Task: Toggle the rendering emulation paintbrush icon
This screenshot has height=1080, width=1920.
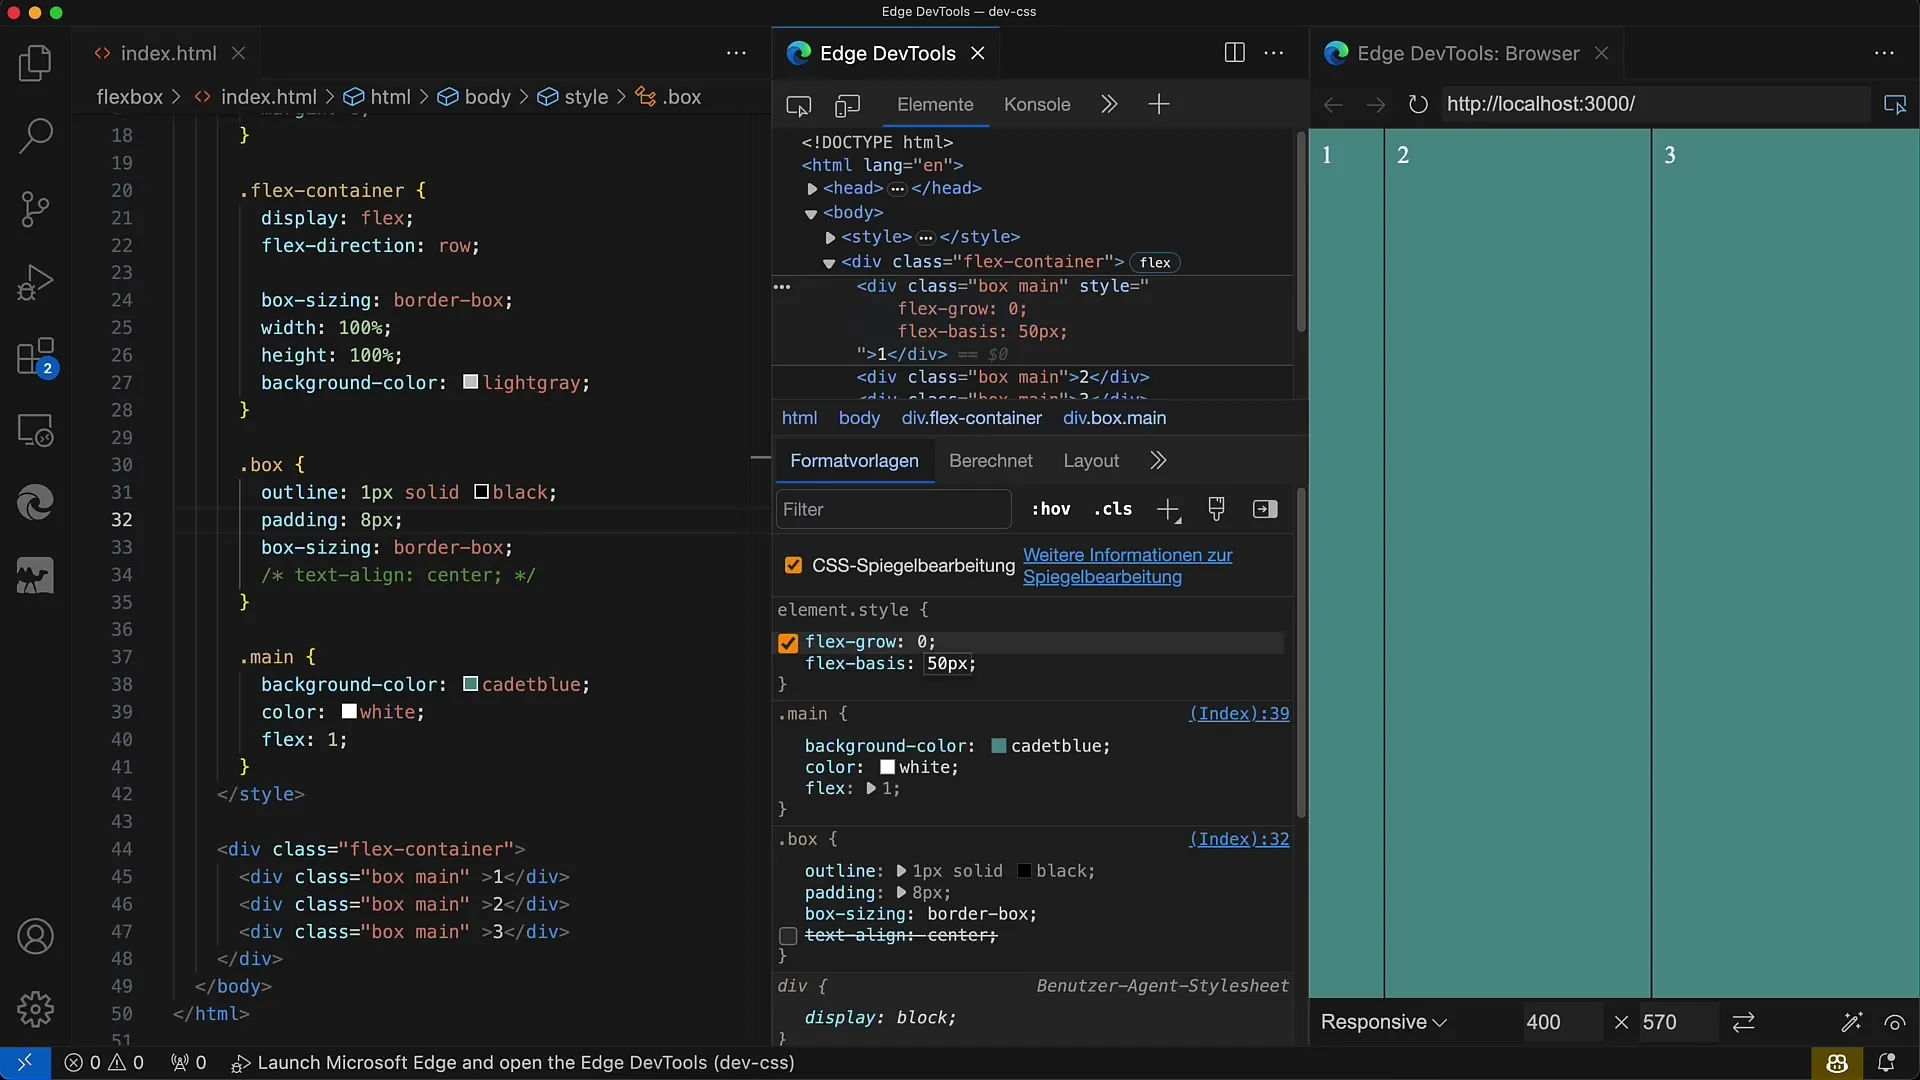Action: coord(1216,509)
